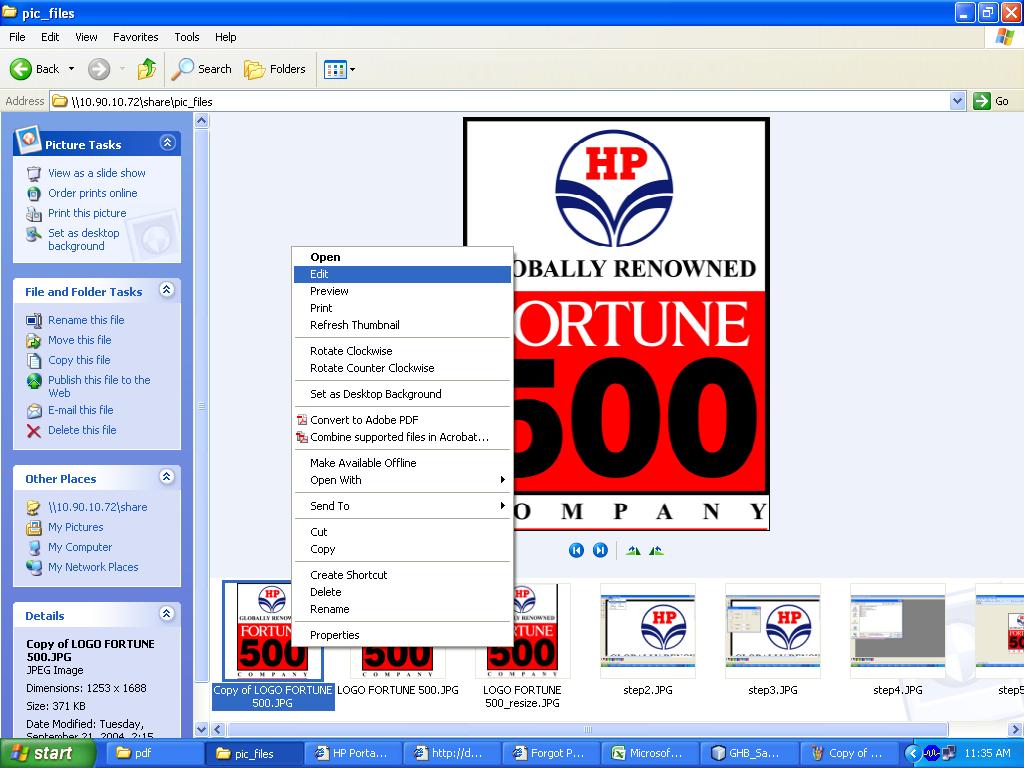Image resolution: width=1024 pixels, height=768 pixels.
Task: Open the Folders pane button
Action: (x=275, y=69)
